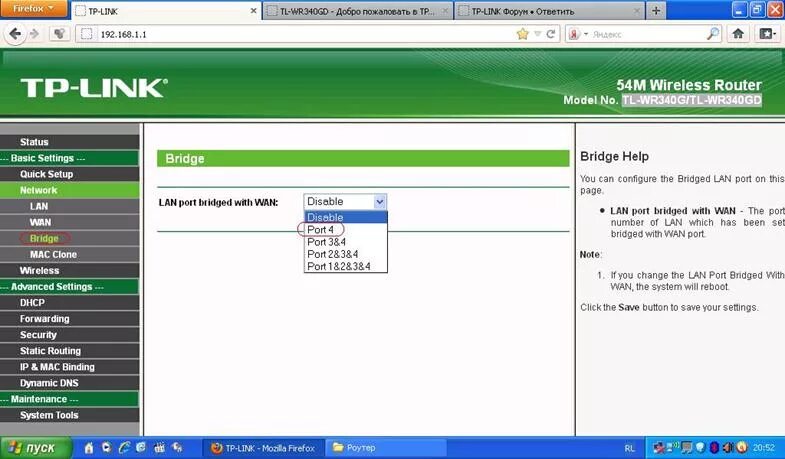Click the last quick launch icon

177,447
